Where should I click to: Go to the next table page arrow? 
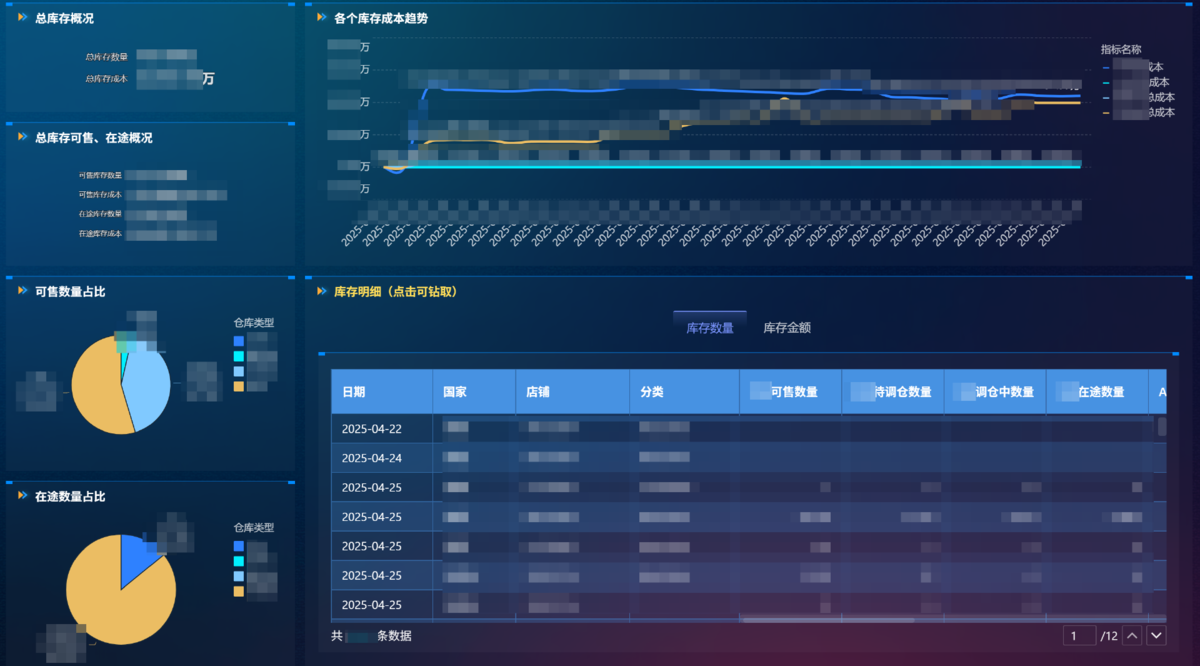tap(1156, 635)
